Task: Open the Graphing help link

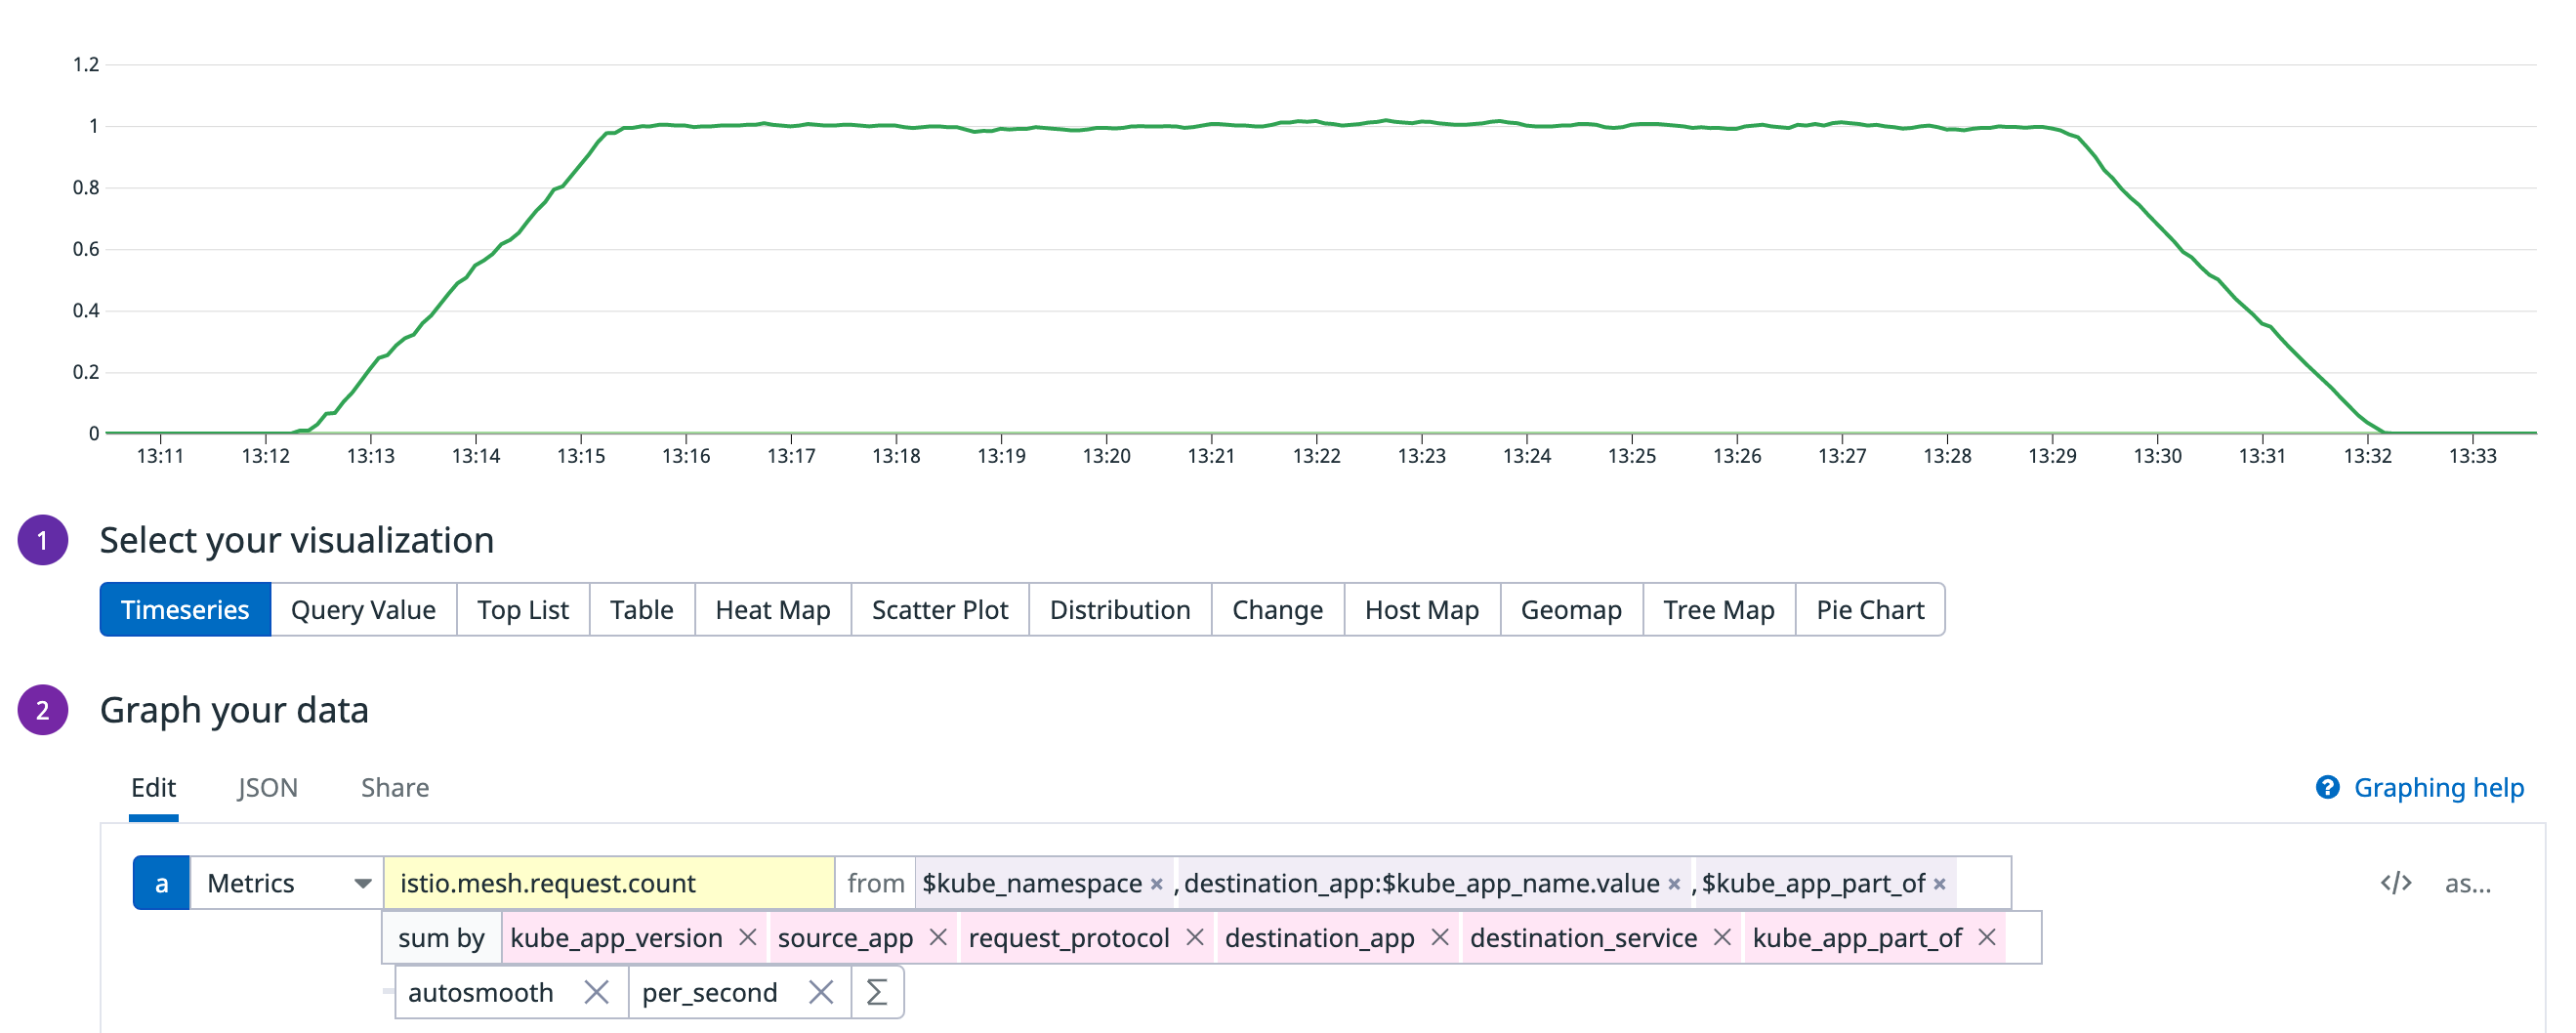Action: tap(2442, 788)
